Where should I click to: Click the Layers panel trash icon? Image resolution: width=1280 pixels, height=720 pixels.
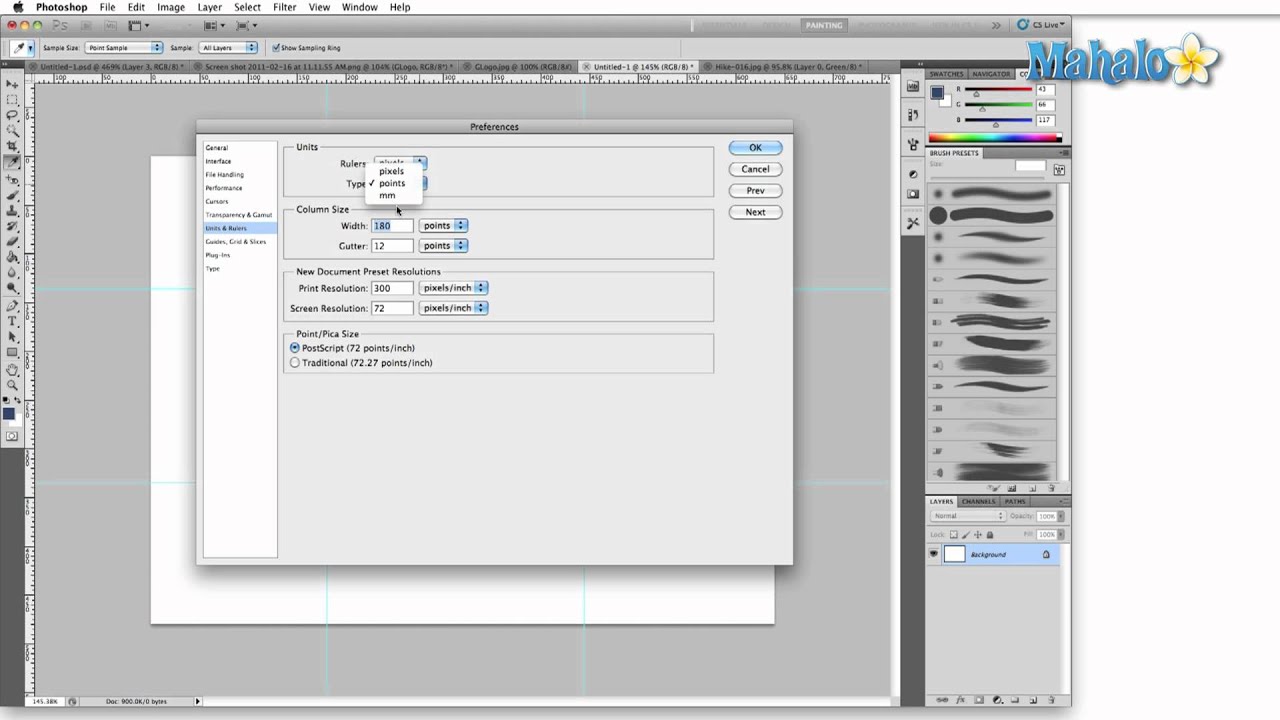(x=1051, y=700)
